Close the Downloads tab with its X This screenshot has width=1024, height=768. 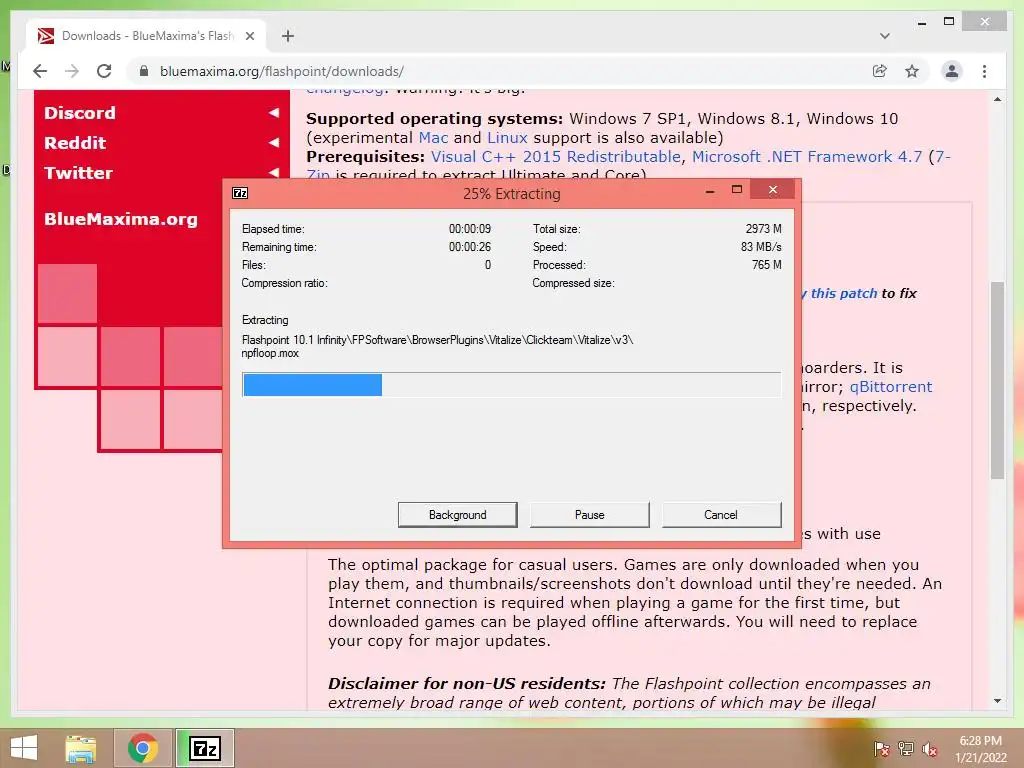click(249, 36)
